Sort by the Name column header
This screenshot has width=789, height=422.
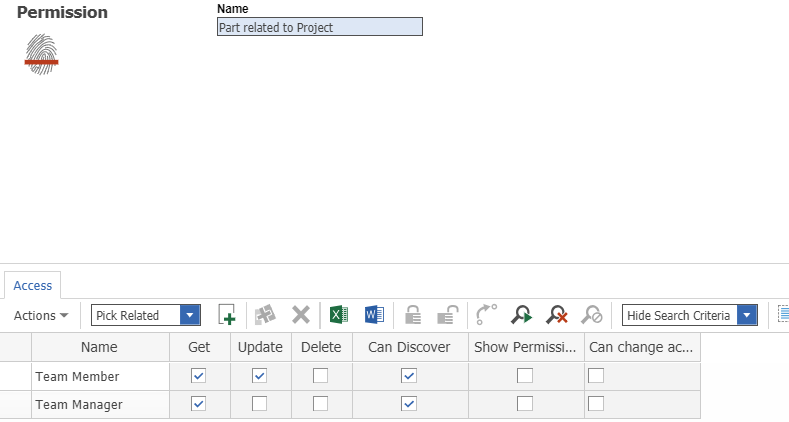point(99,347)
